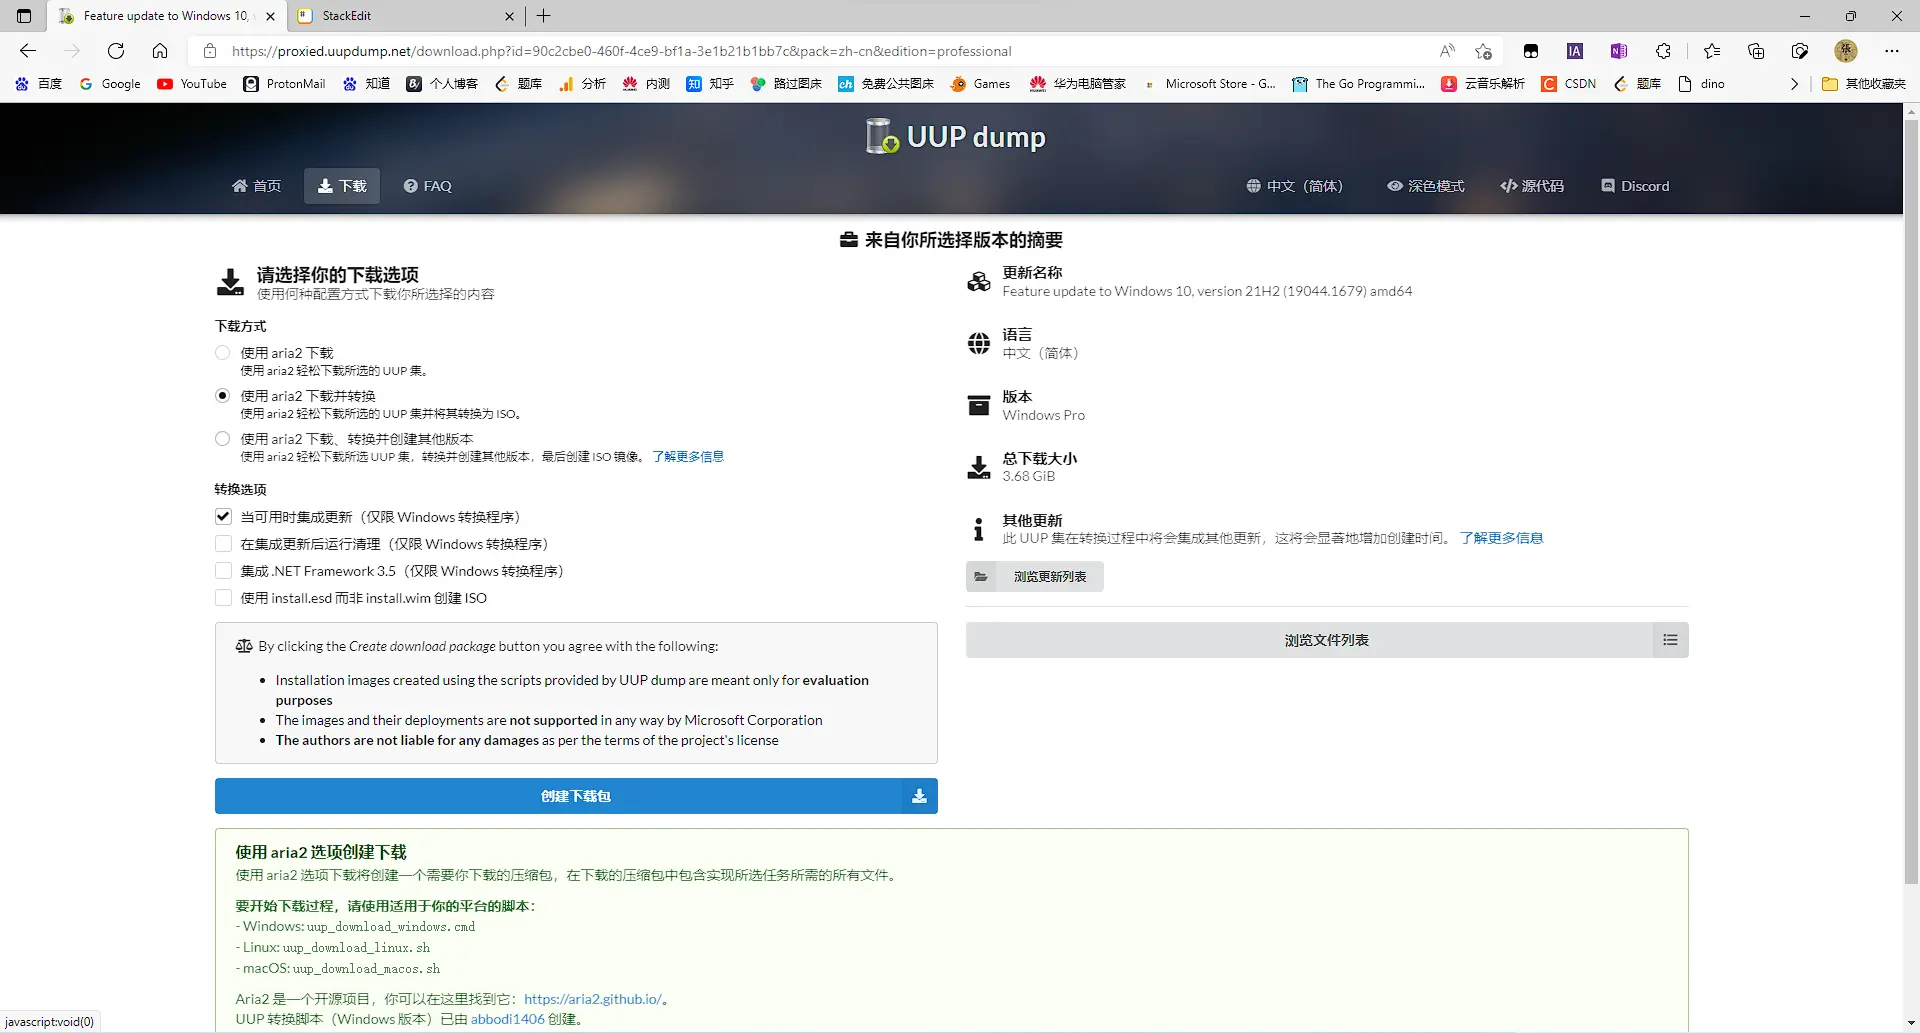Image resolution: width=1920 pixels, height=1033 pixels.
Task: Reload the current page
Action: pos(116,51)
